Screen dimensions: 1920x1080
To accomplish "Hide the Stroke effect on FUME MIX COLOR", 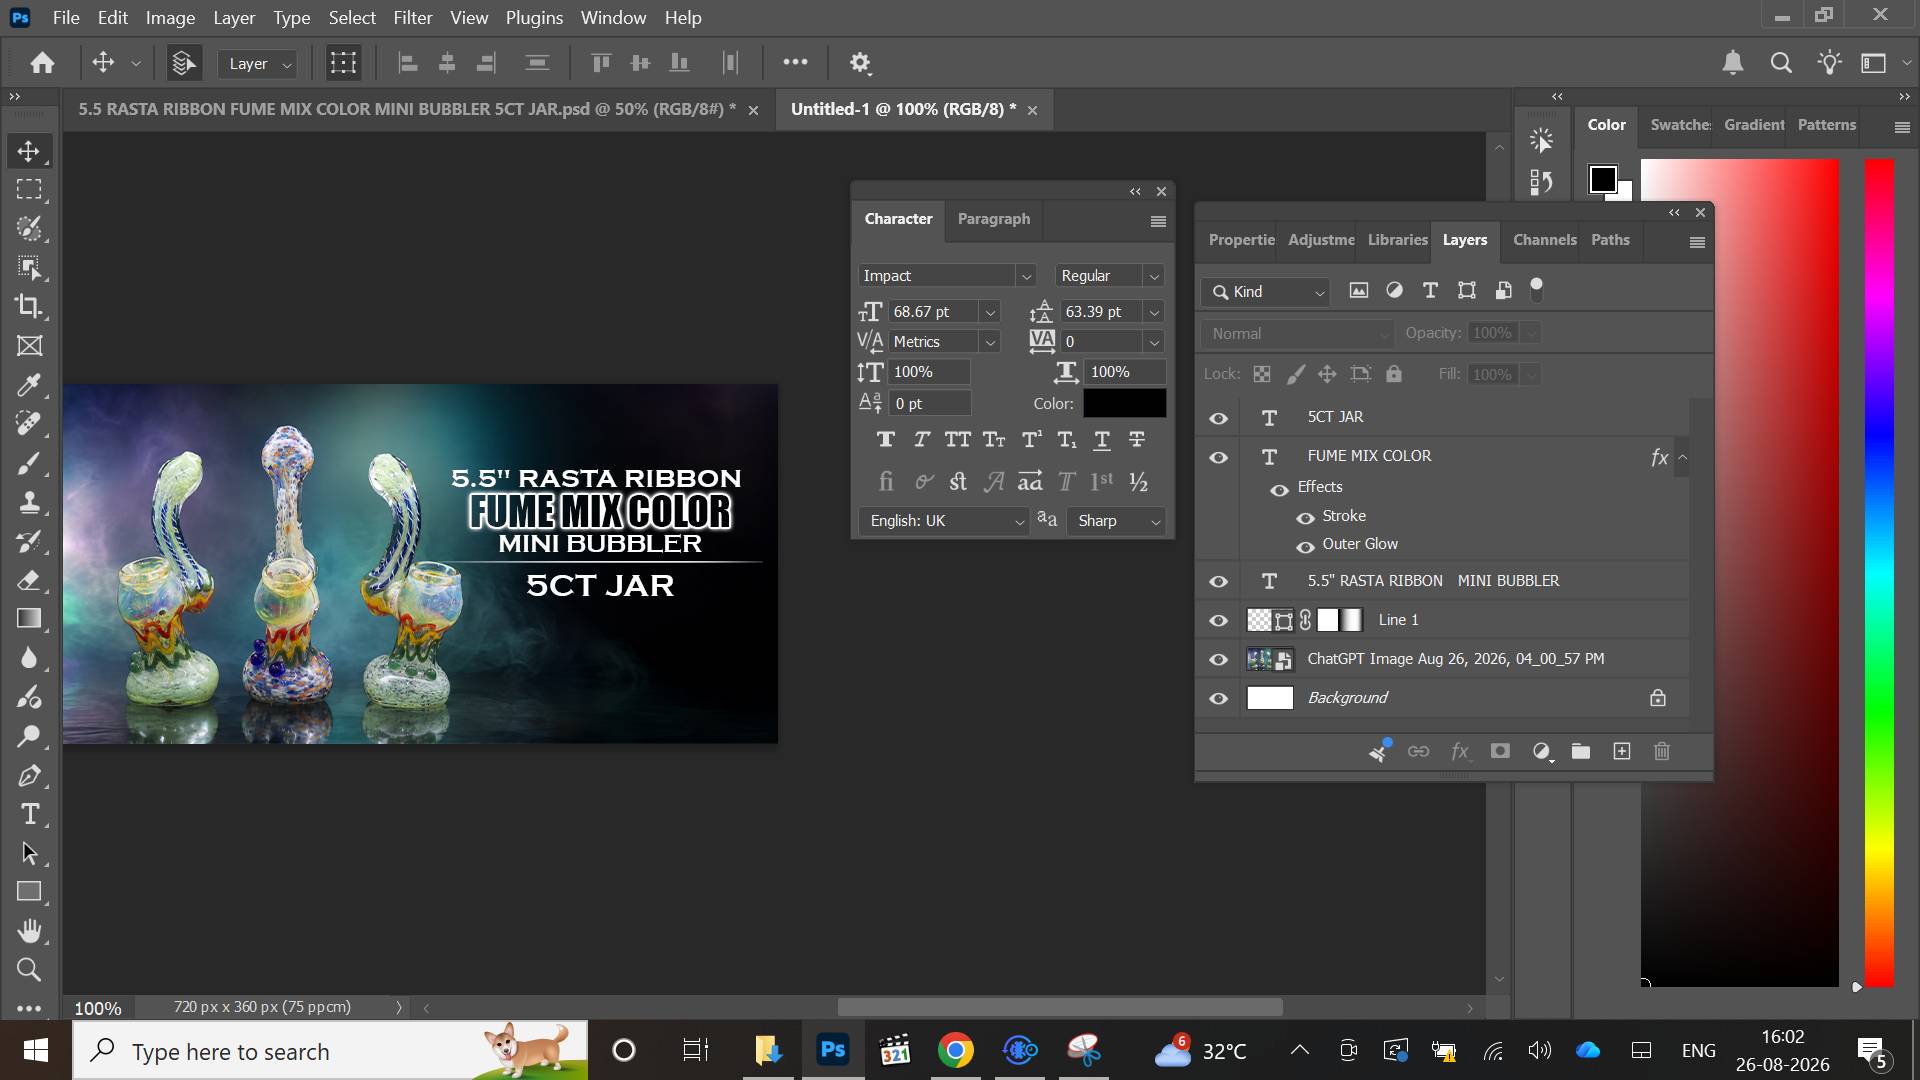I will (1305, 517).
